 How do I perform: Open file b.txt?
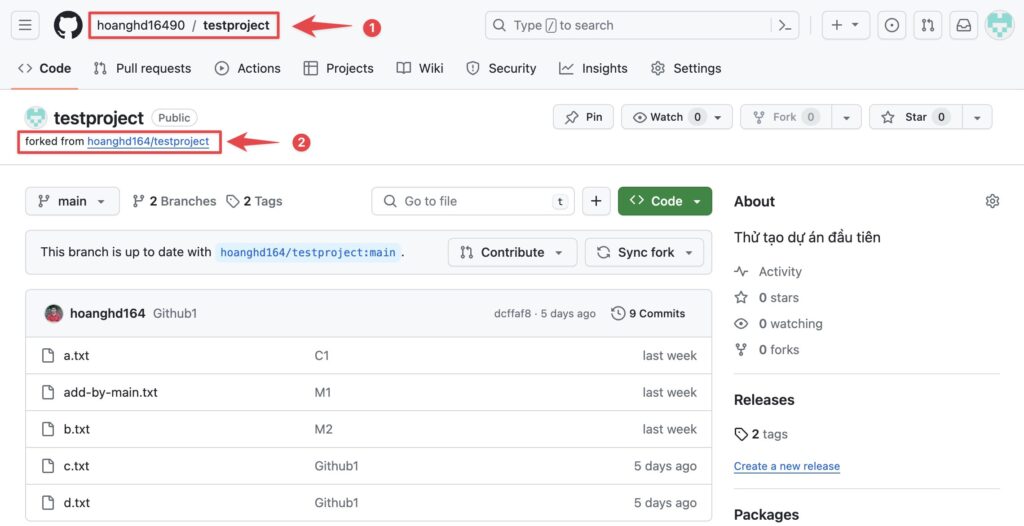[76, 429]
